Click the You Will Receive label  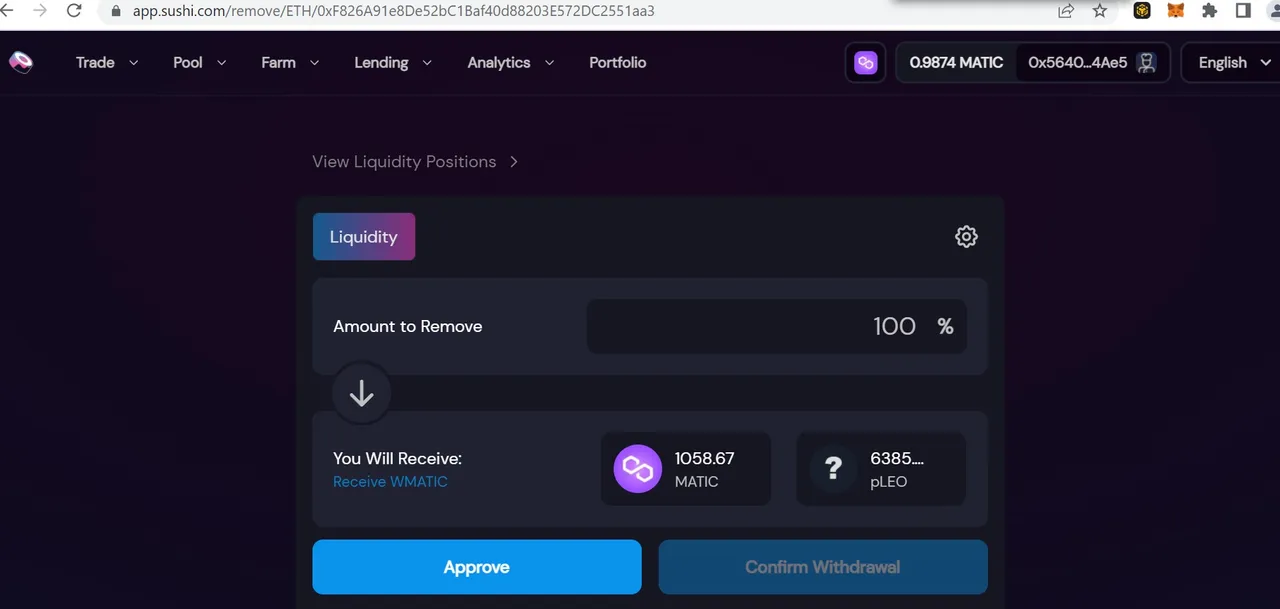tap(397, 459)
